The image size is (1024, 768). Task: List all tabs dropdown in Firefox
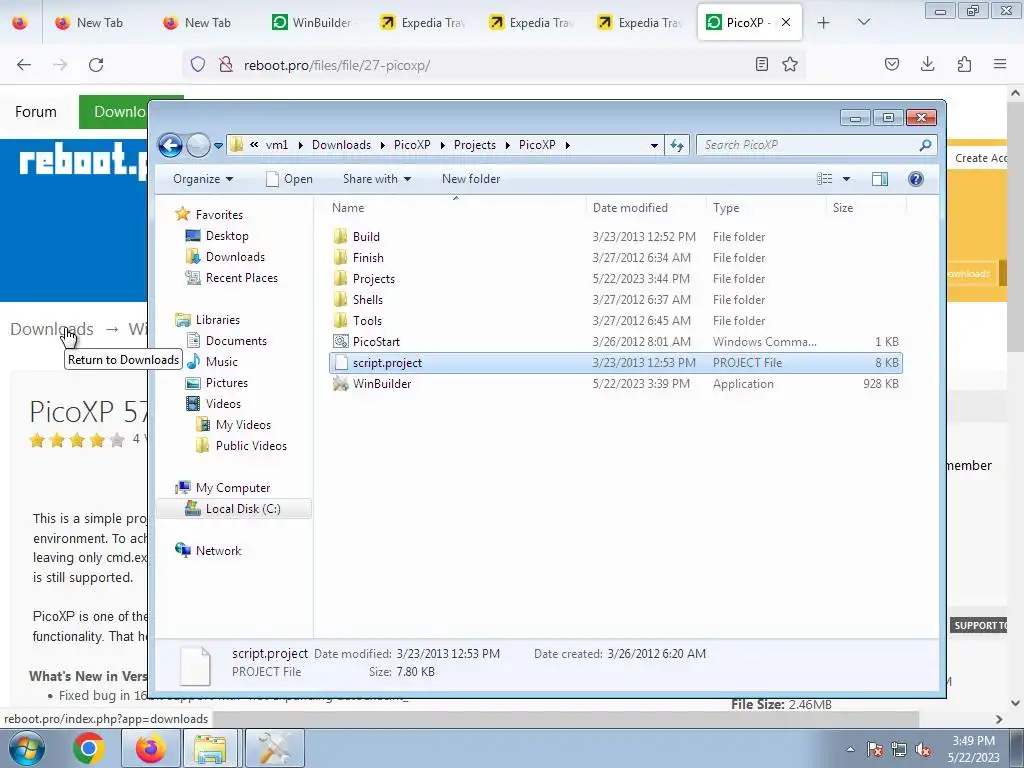pos(863,22)
